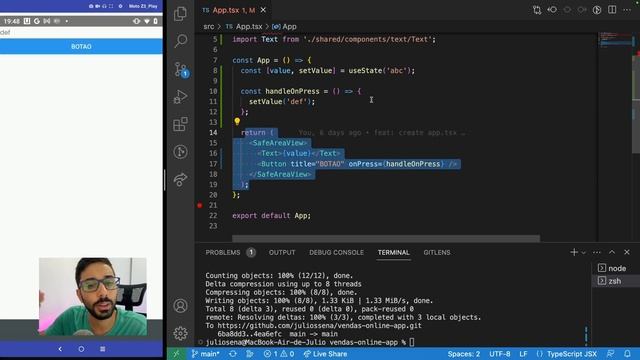The width and height of the screenshot is (640, 360).
Task: Open terminal panel more actions ellipsis
Action: [x=597, y=252]
